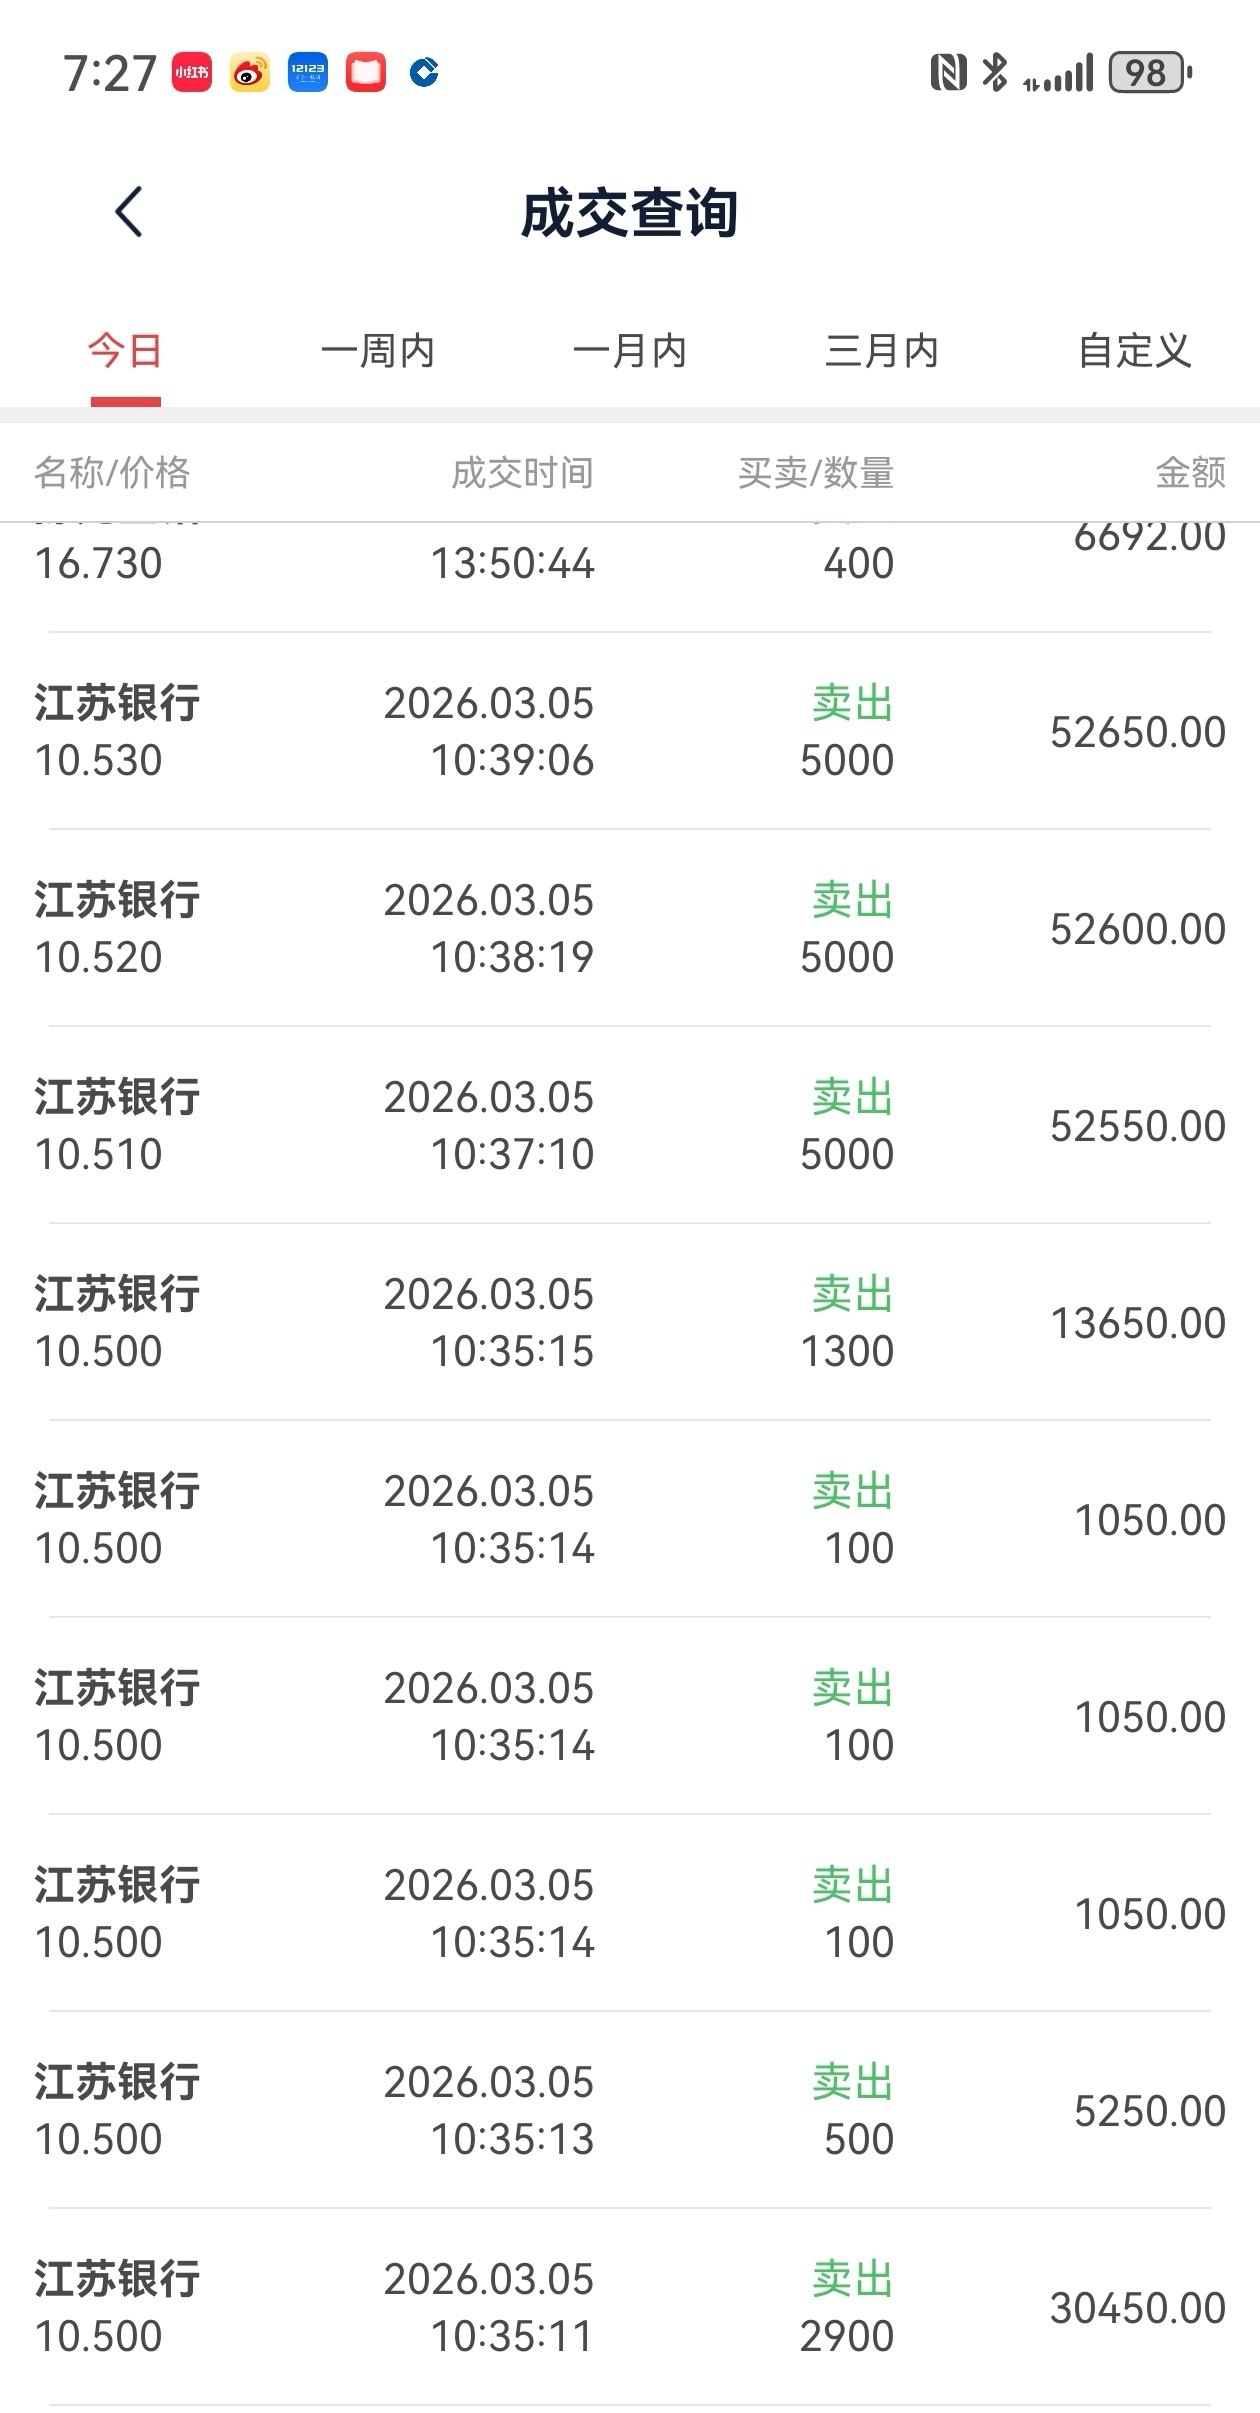Tap the red square notification icon
1260x2413 pixels.
pos(366,73)
